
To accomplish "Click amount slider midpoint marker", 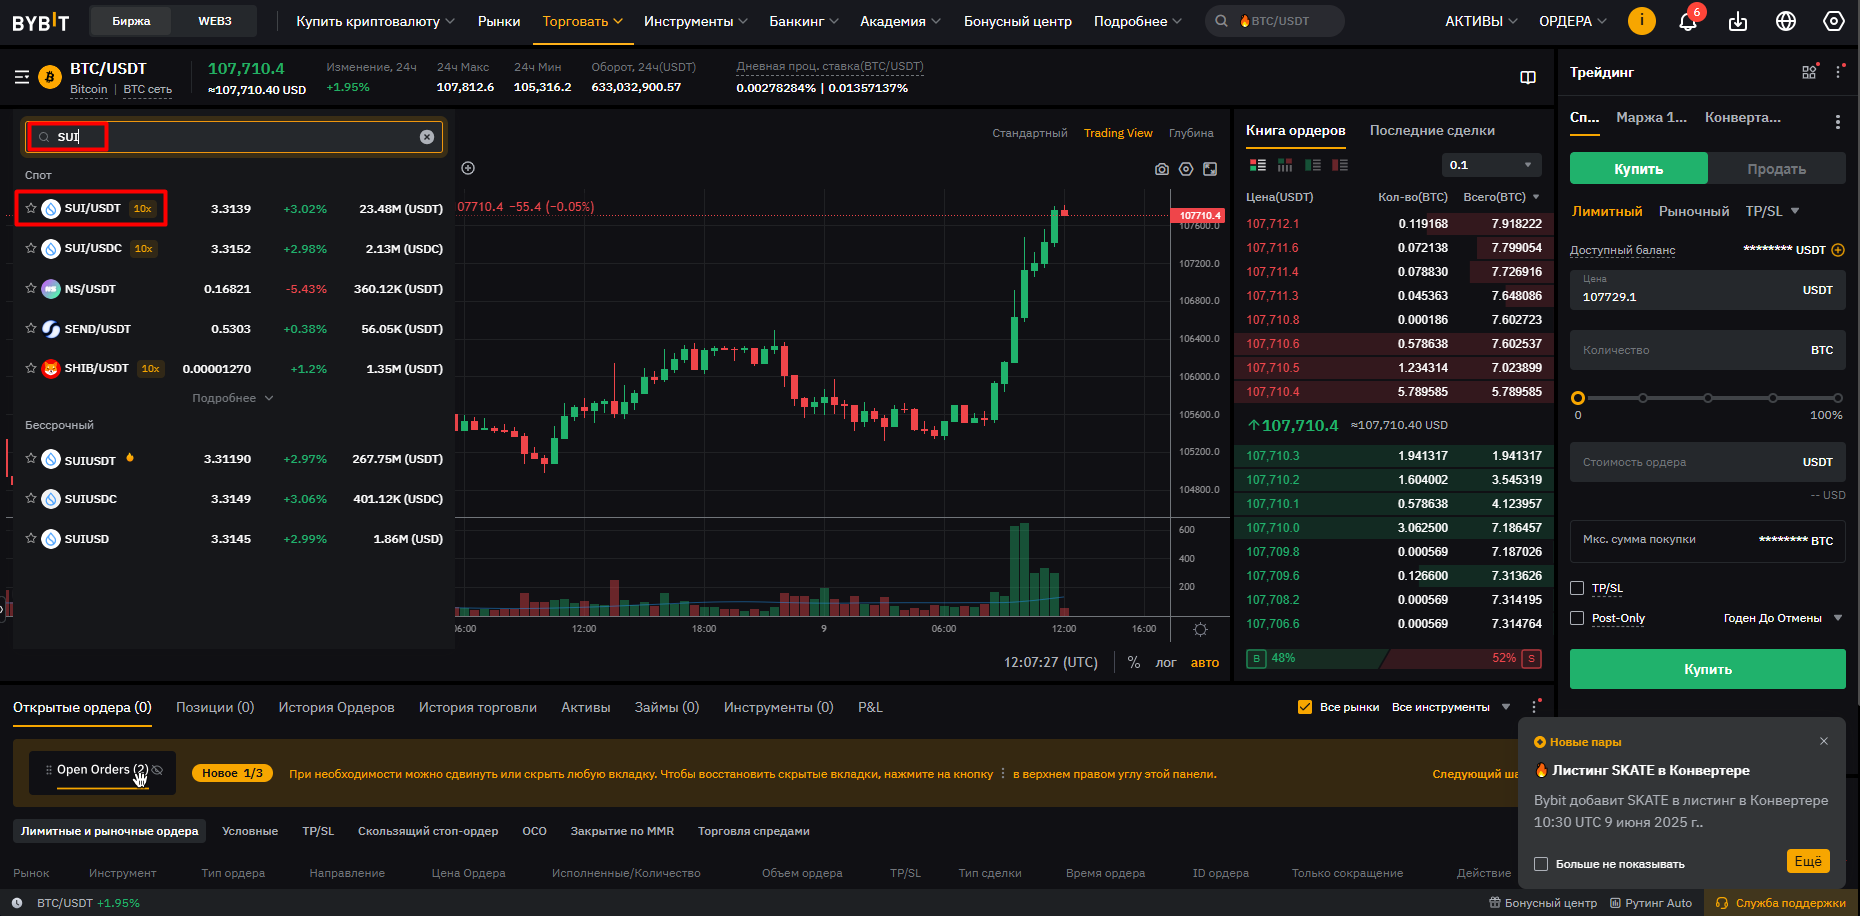I will pyautogui.click(x=1708, y=398).
